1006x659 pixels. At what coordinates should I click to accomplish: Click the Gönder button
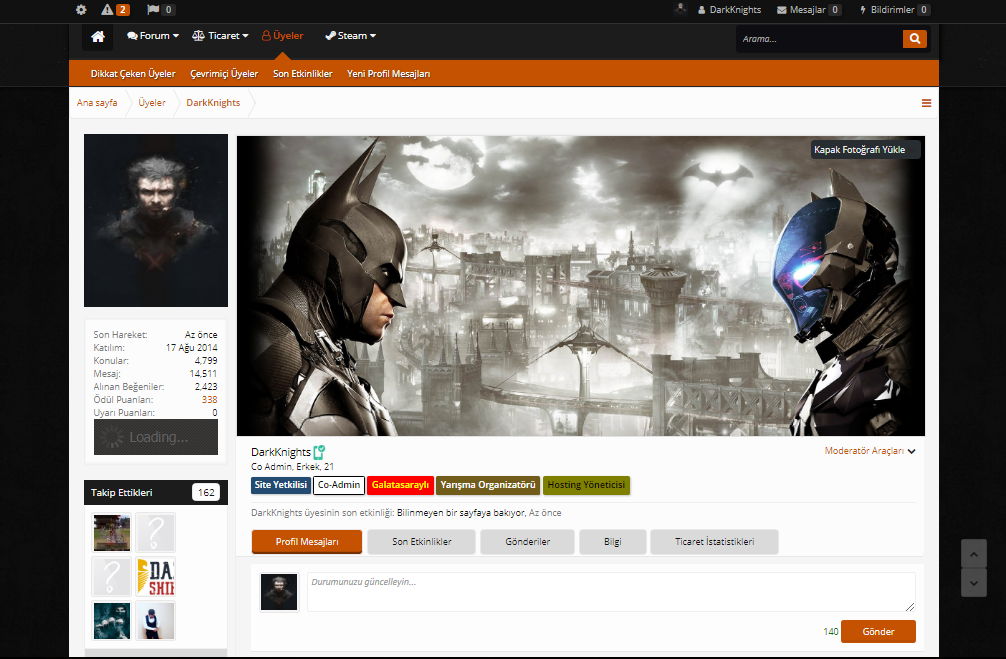coord(878,631)
